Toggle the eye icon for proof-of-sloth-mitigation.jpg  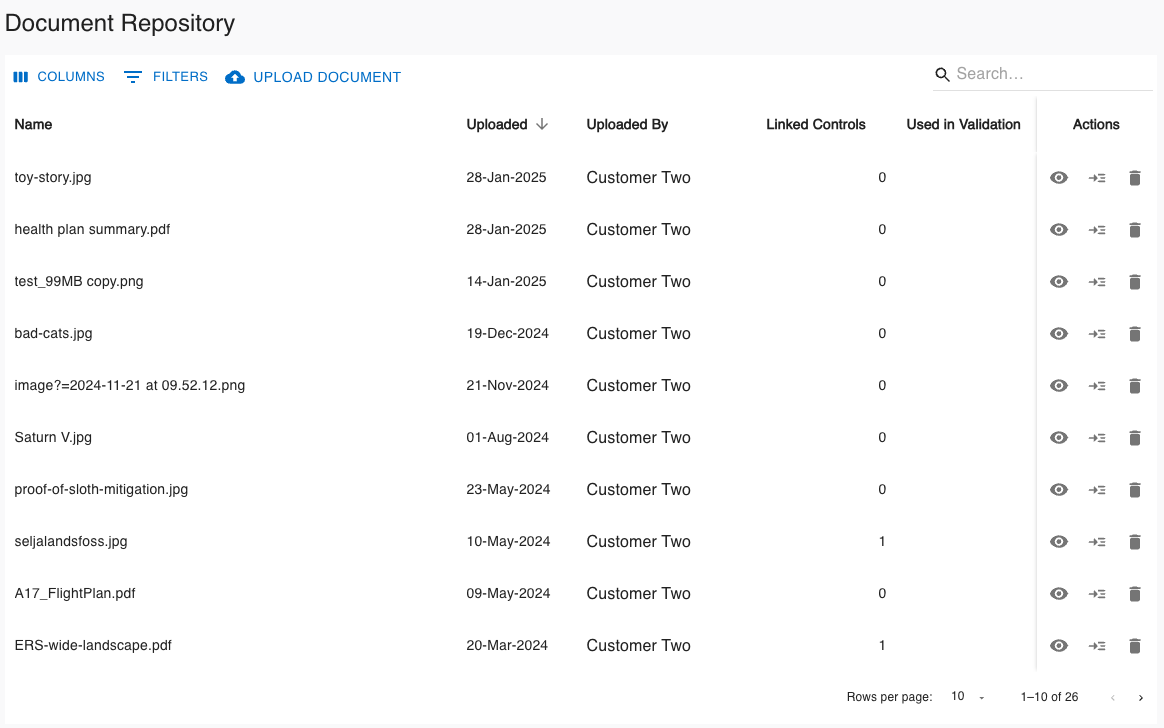[x=1058, y=489]
